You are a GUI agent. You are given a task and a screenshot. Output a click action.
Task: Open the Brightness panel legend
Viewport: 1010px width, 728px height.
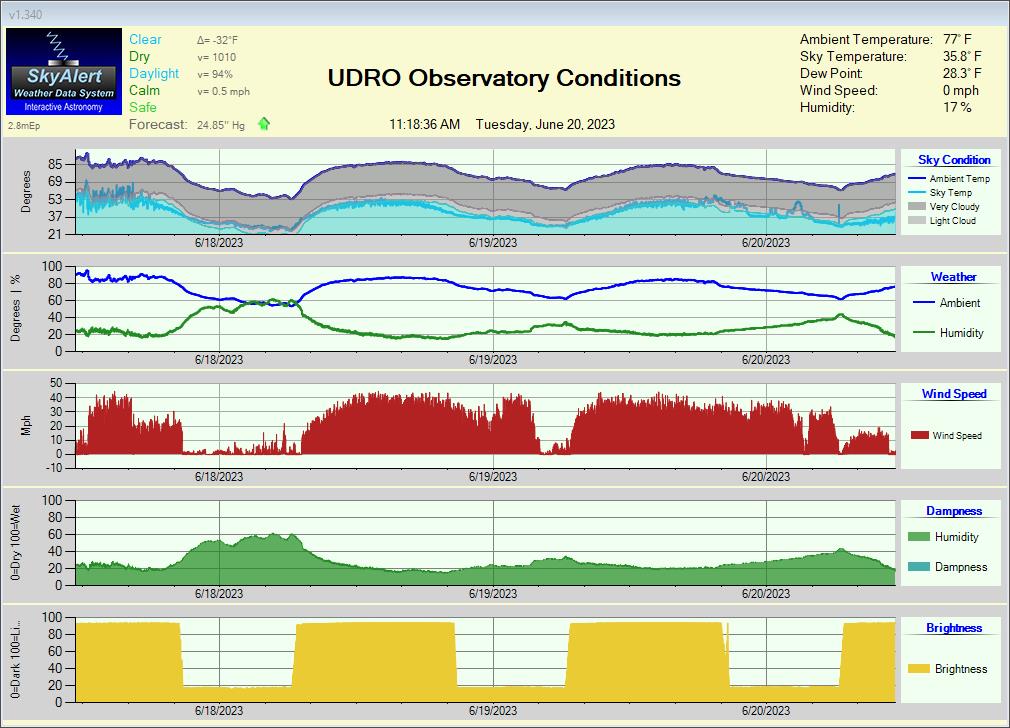click(953, 627)
